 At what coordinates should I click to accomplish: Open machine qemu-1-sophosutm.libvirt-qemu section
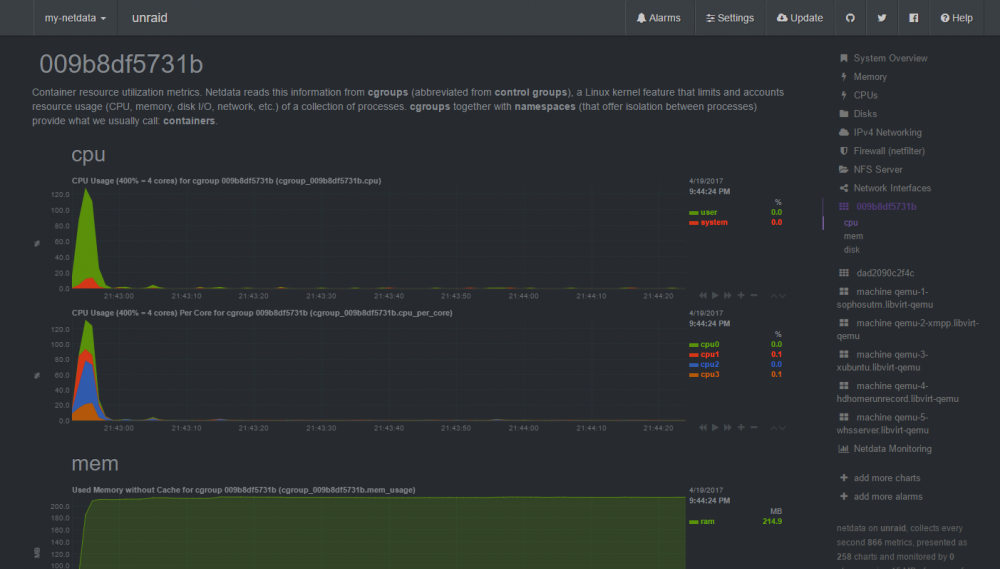click(x=885, y=298)
